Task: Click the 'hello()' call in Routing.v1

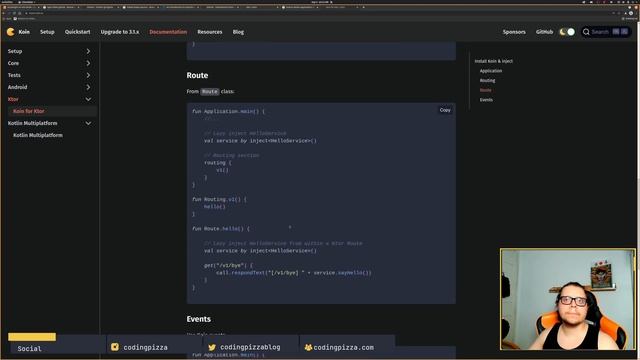Action: tap(215, 207)
